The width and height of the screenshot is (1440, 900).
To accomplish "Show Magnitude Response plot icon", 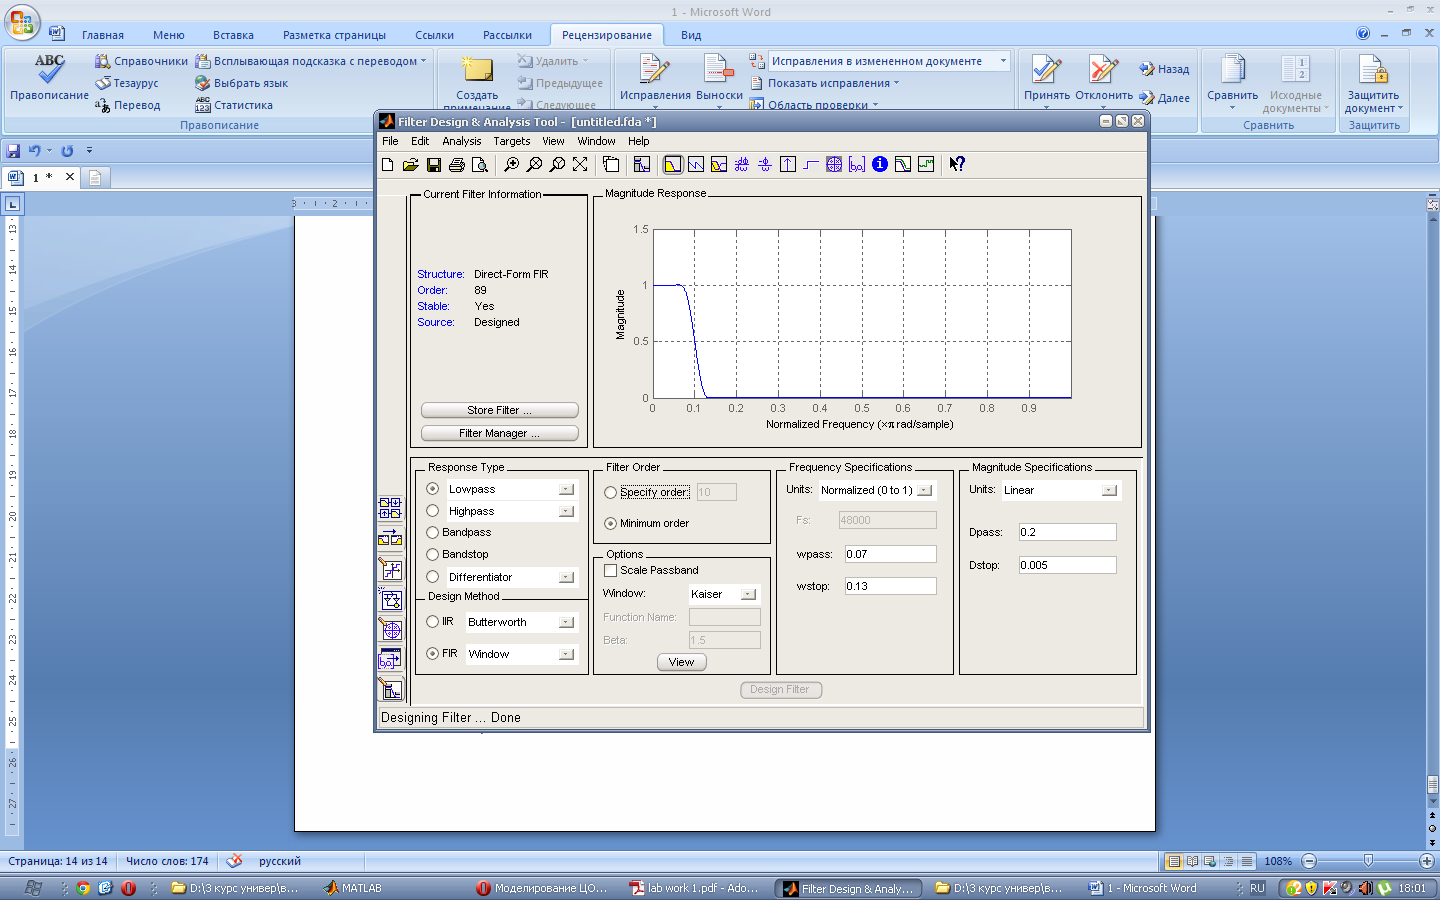I will [x=673, y=165].
